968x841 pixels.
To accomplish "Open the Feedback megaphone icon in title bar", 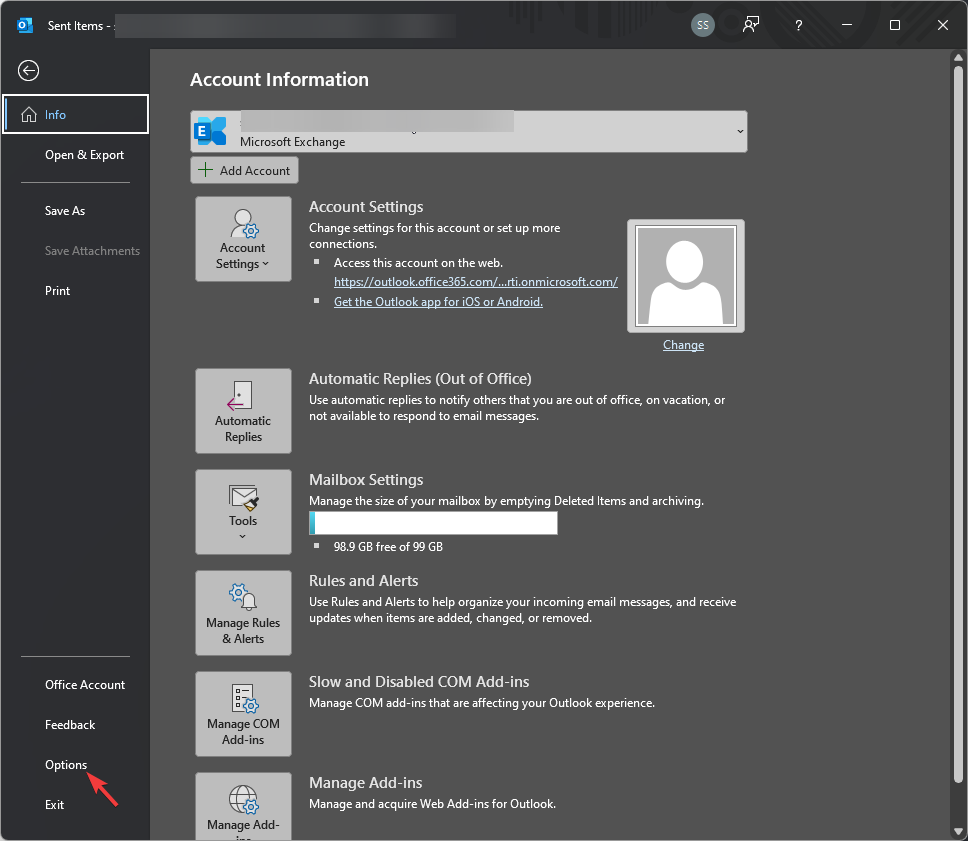I will coord(750,24).
